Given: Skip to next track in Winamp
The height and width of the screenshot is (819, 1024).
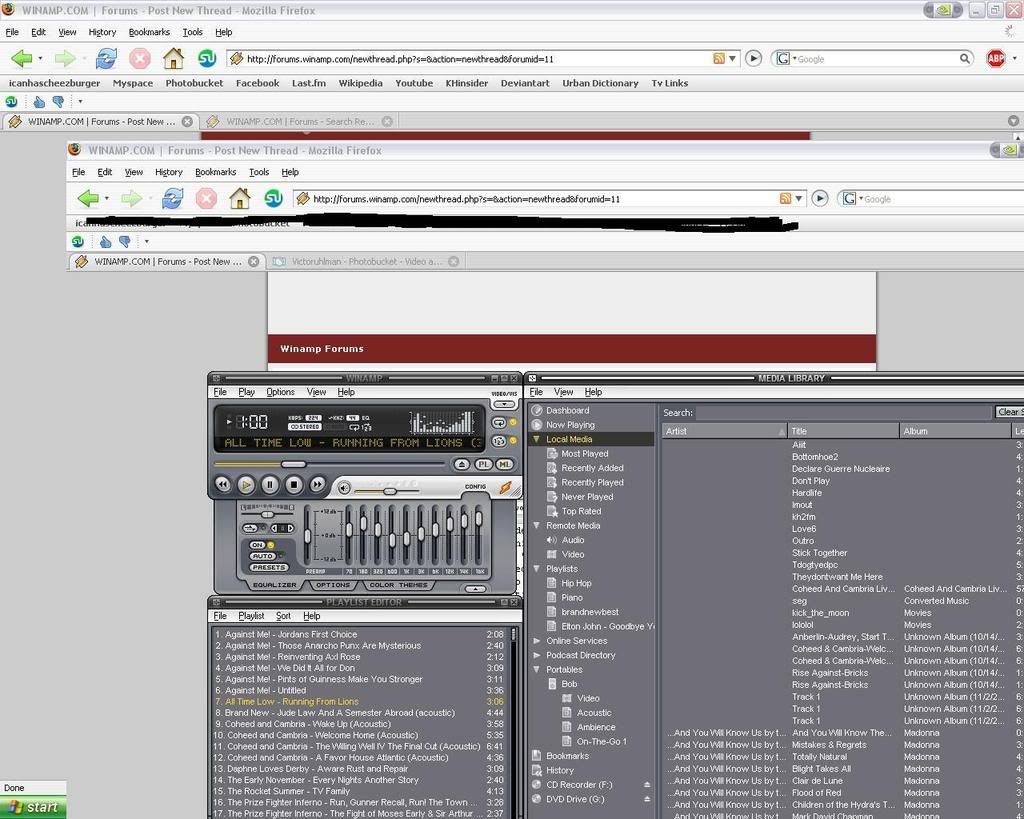Looking at the screenshot, I should point(317,485).
